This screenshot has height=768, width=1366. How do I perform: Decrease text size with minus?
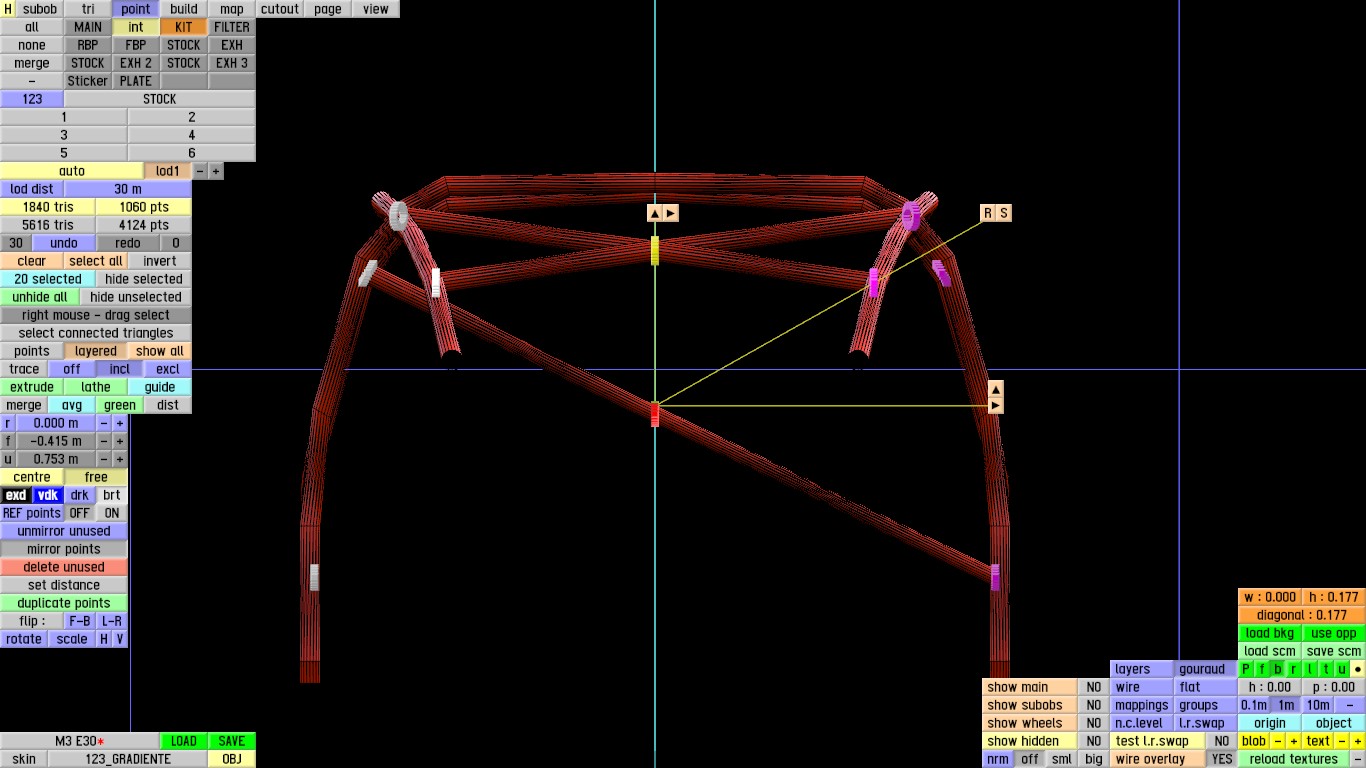1342,741
